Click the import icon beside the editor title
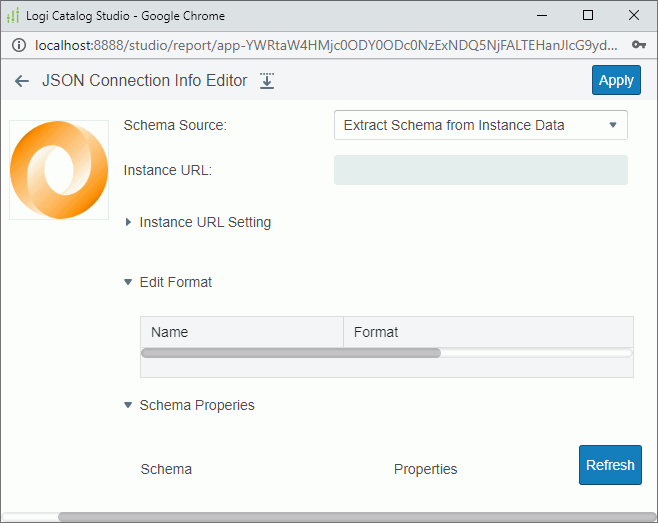Viewport: 658px width, 523px height. (x=266, y=81)
